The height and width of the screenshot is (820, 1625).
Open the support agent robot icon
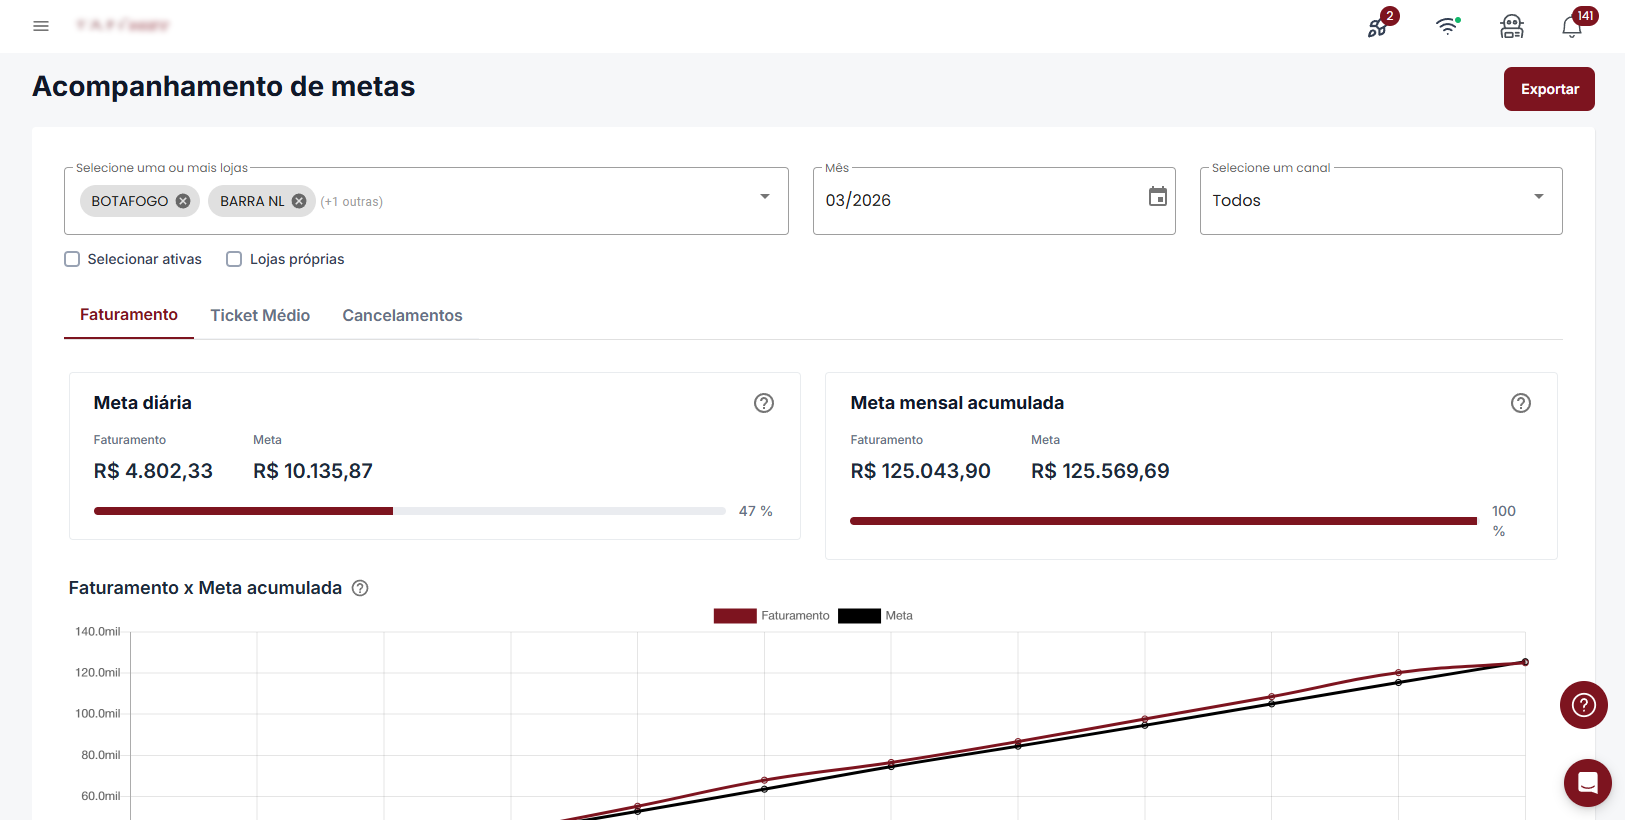point(1511,27)
